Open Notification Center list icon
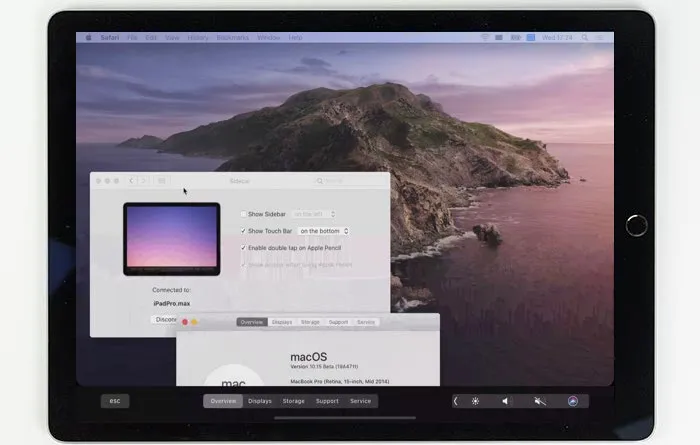 coord(600,37)
